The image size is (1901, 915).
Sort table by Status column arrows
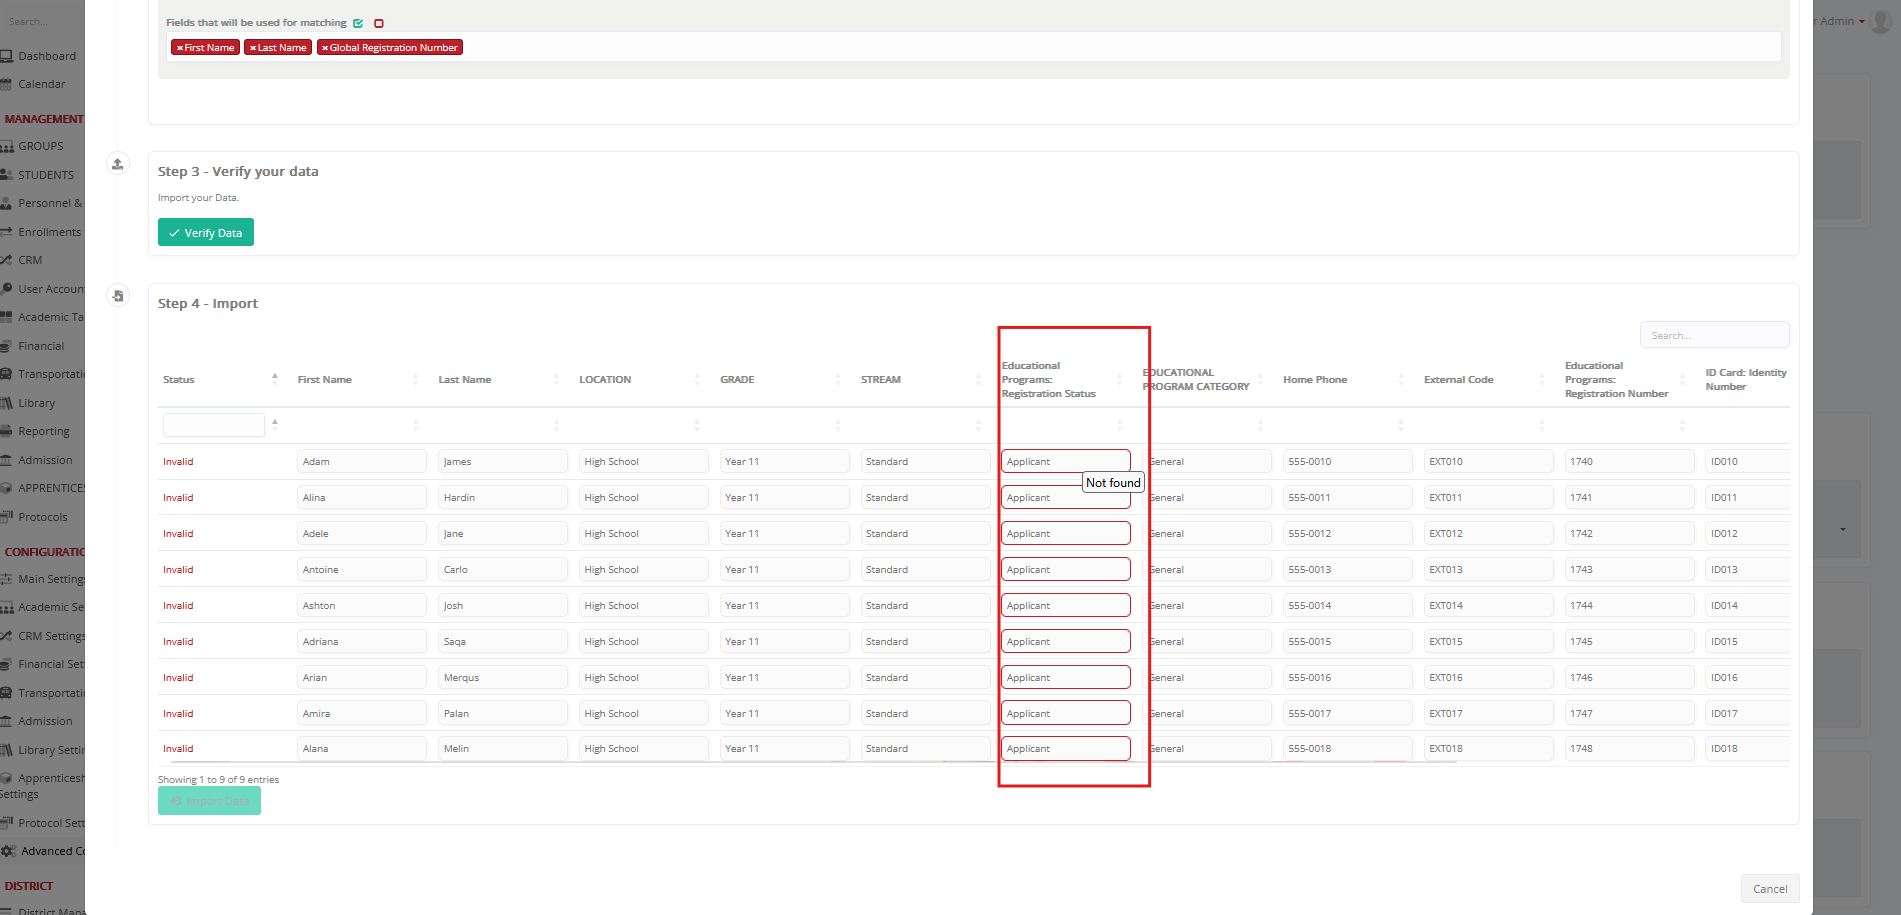click(274, 379)
